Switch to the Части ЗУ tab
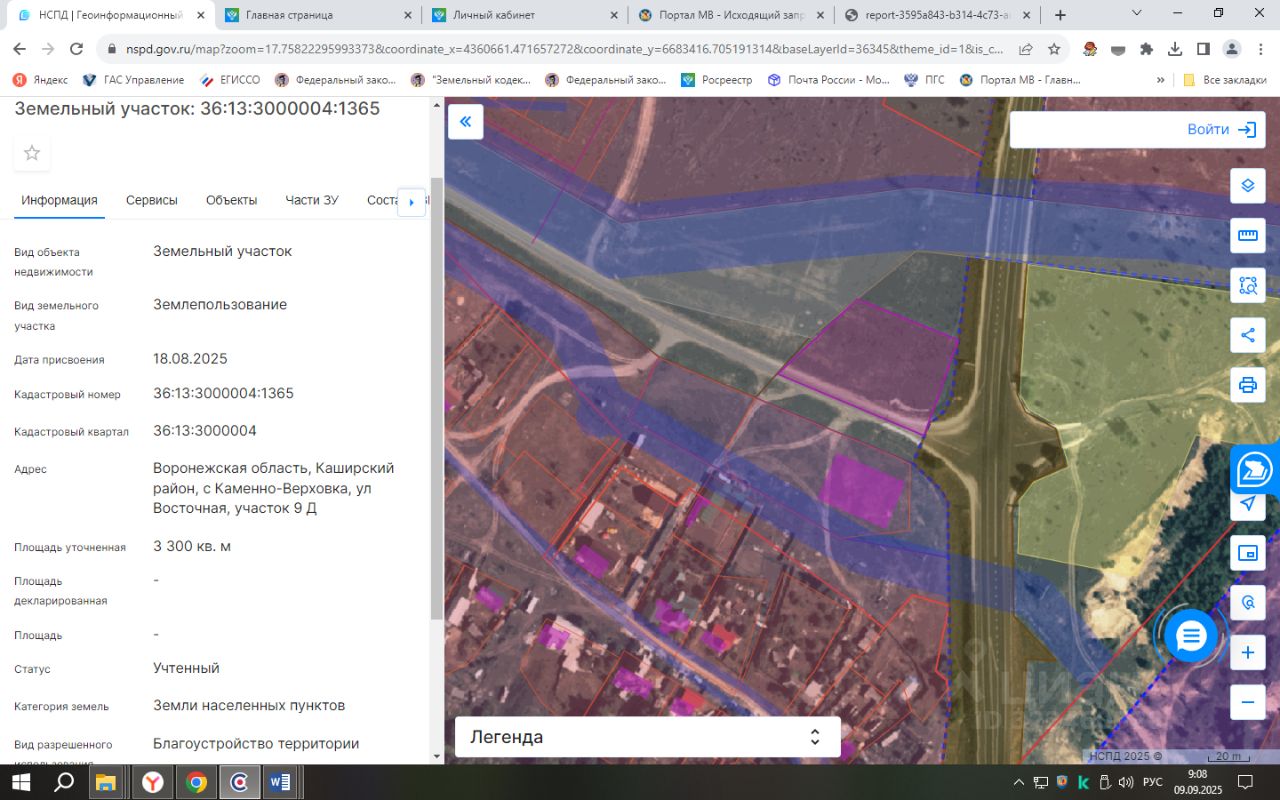 pos(312,200)
